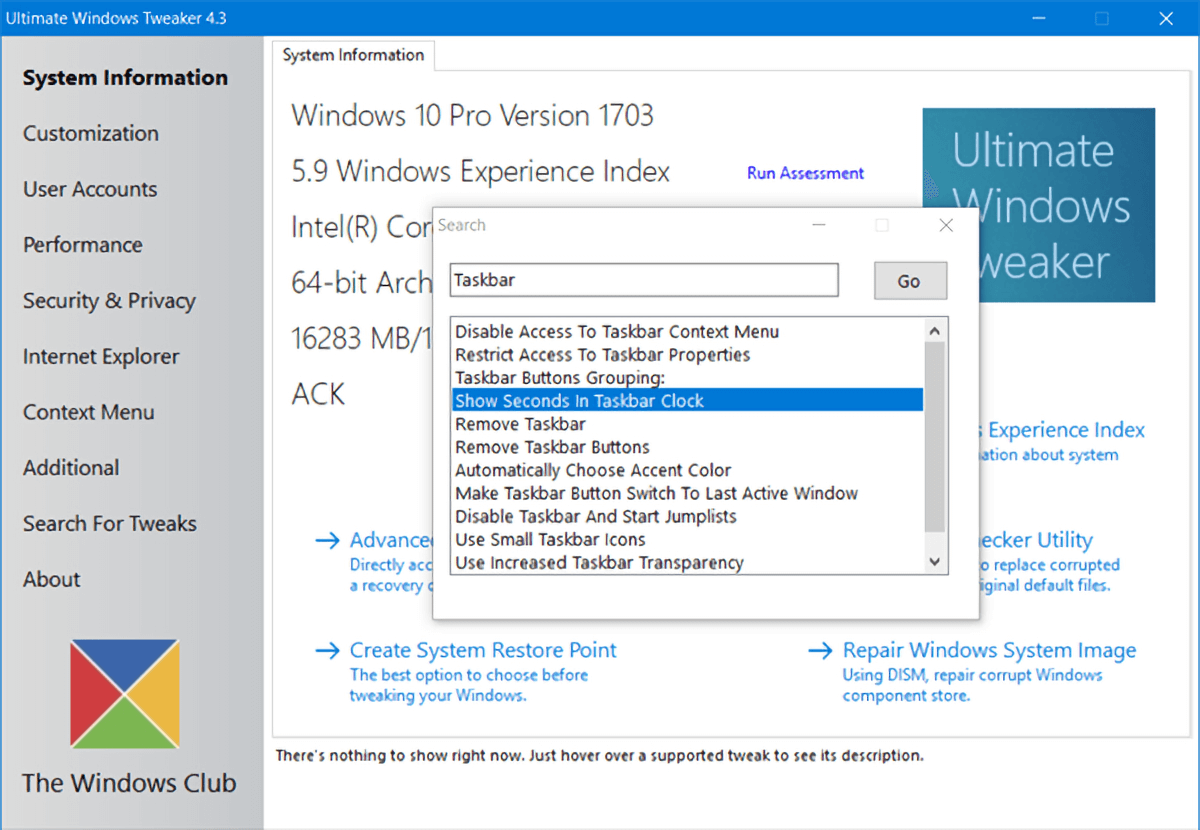Select Show Seconds In Taskbar Clock result
Viewport: 1200px width, 830px height.
[687, 401]
